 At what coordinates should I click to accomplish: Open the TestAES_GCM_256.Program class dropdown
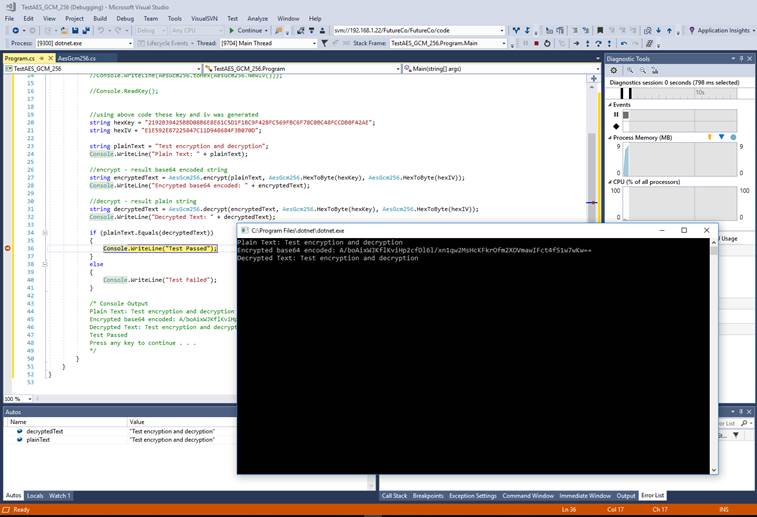398,69
